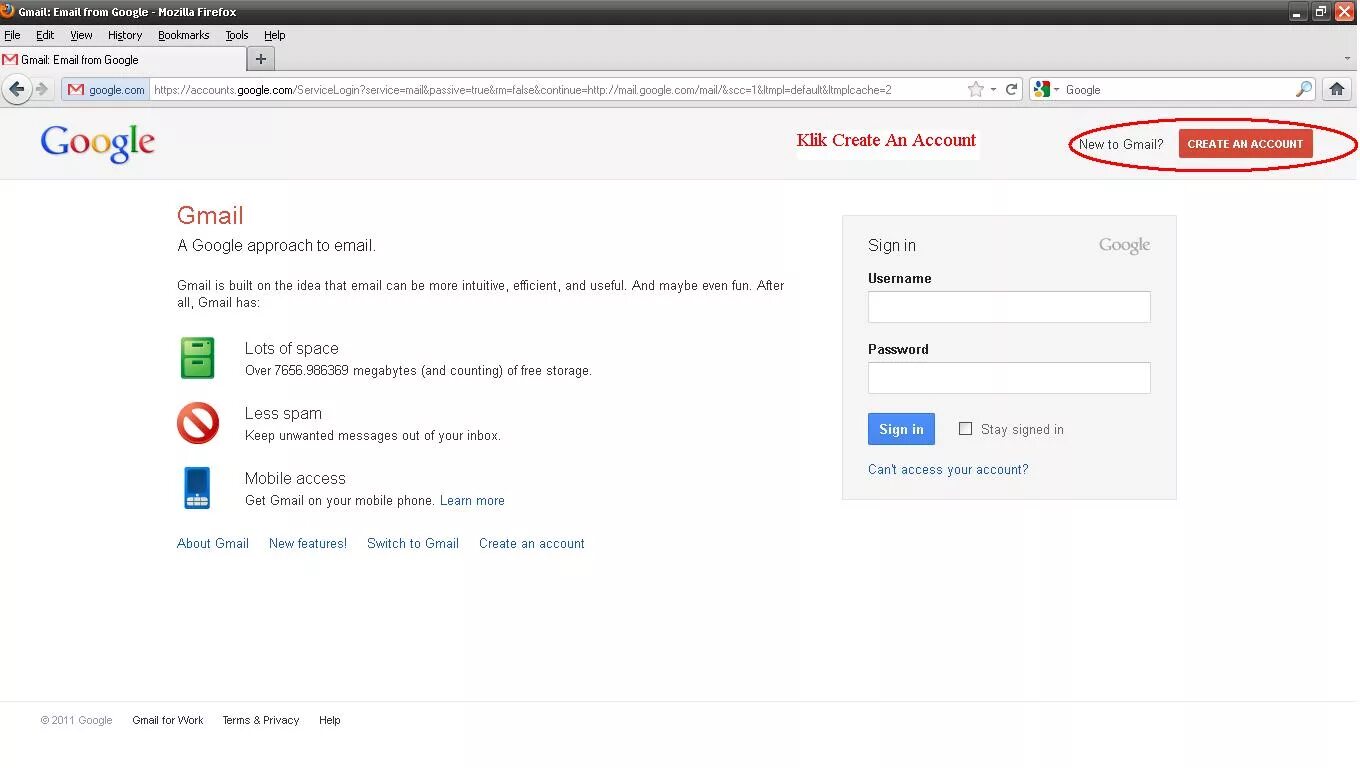This screenshot has width=1360, height=768.
Task: Click the Firefox icon in title bar
Action: [x=8, y=11]
